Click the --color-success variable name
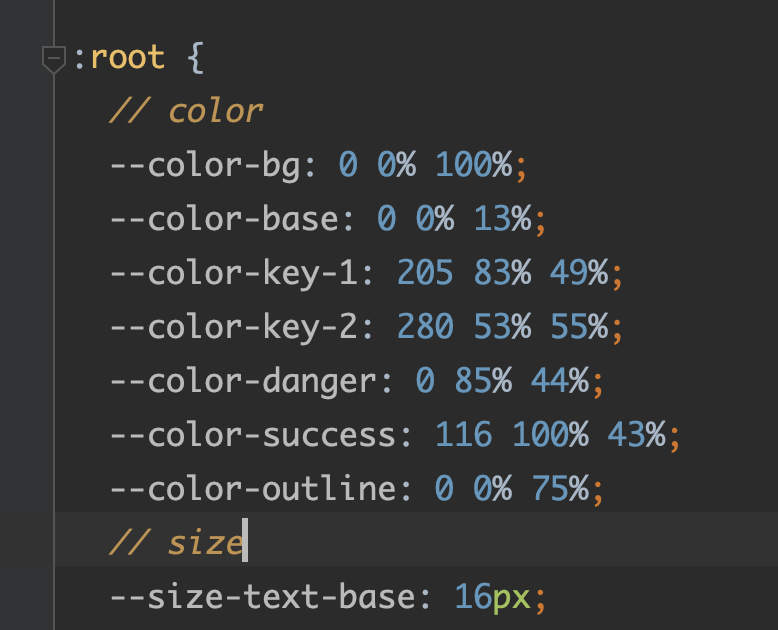778x630 pixels. [253, 435]
